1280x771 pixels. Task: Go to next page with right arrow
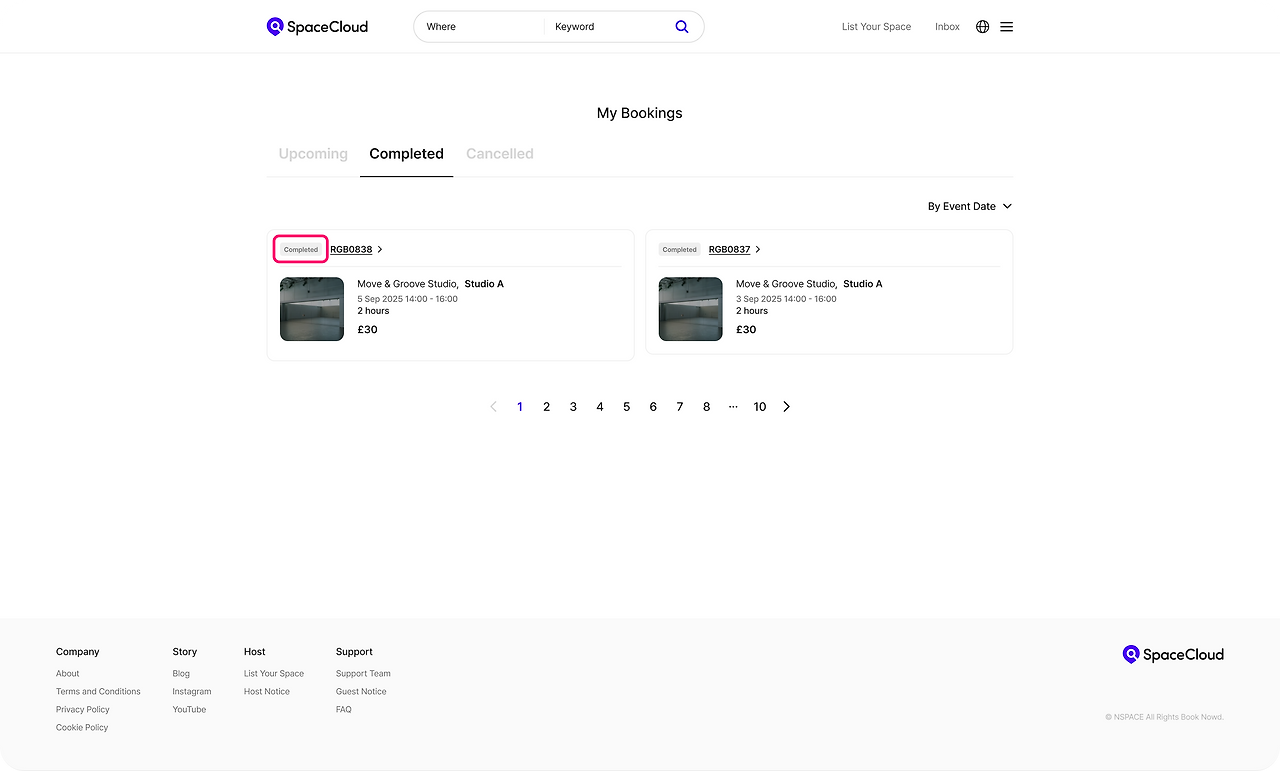click(x=787, y=407)
